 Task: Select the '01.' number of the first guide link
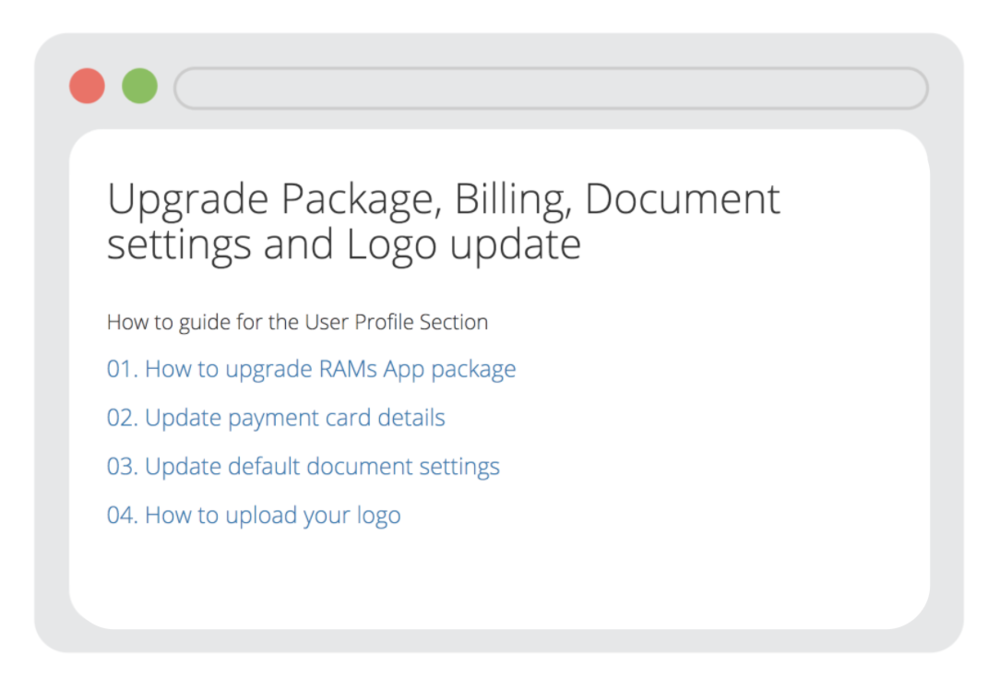point(122,369)
